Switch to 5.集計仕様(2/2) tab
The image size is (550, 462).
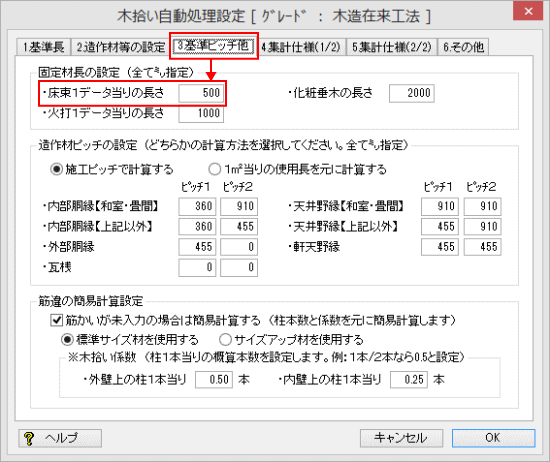tap(392, 47)
